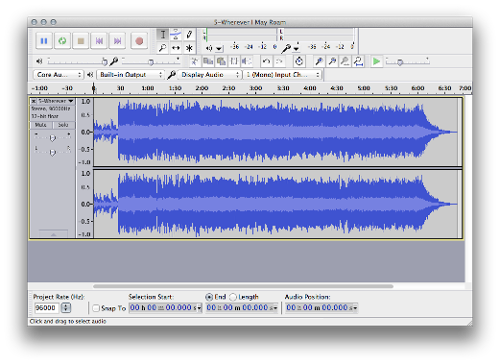Redo the last action
This screenshot has height=364, width=500.
click(x=279, y=61)
